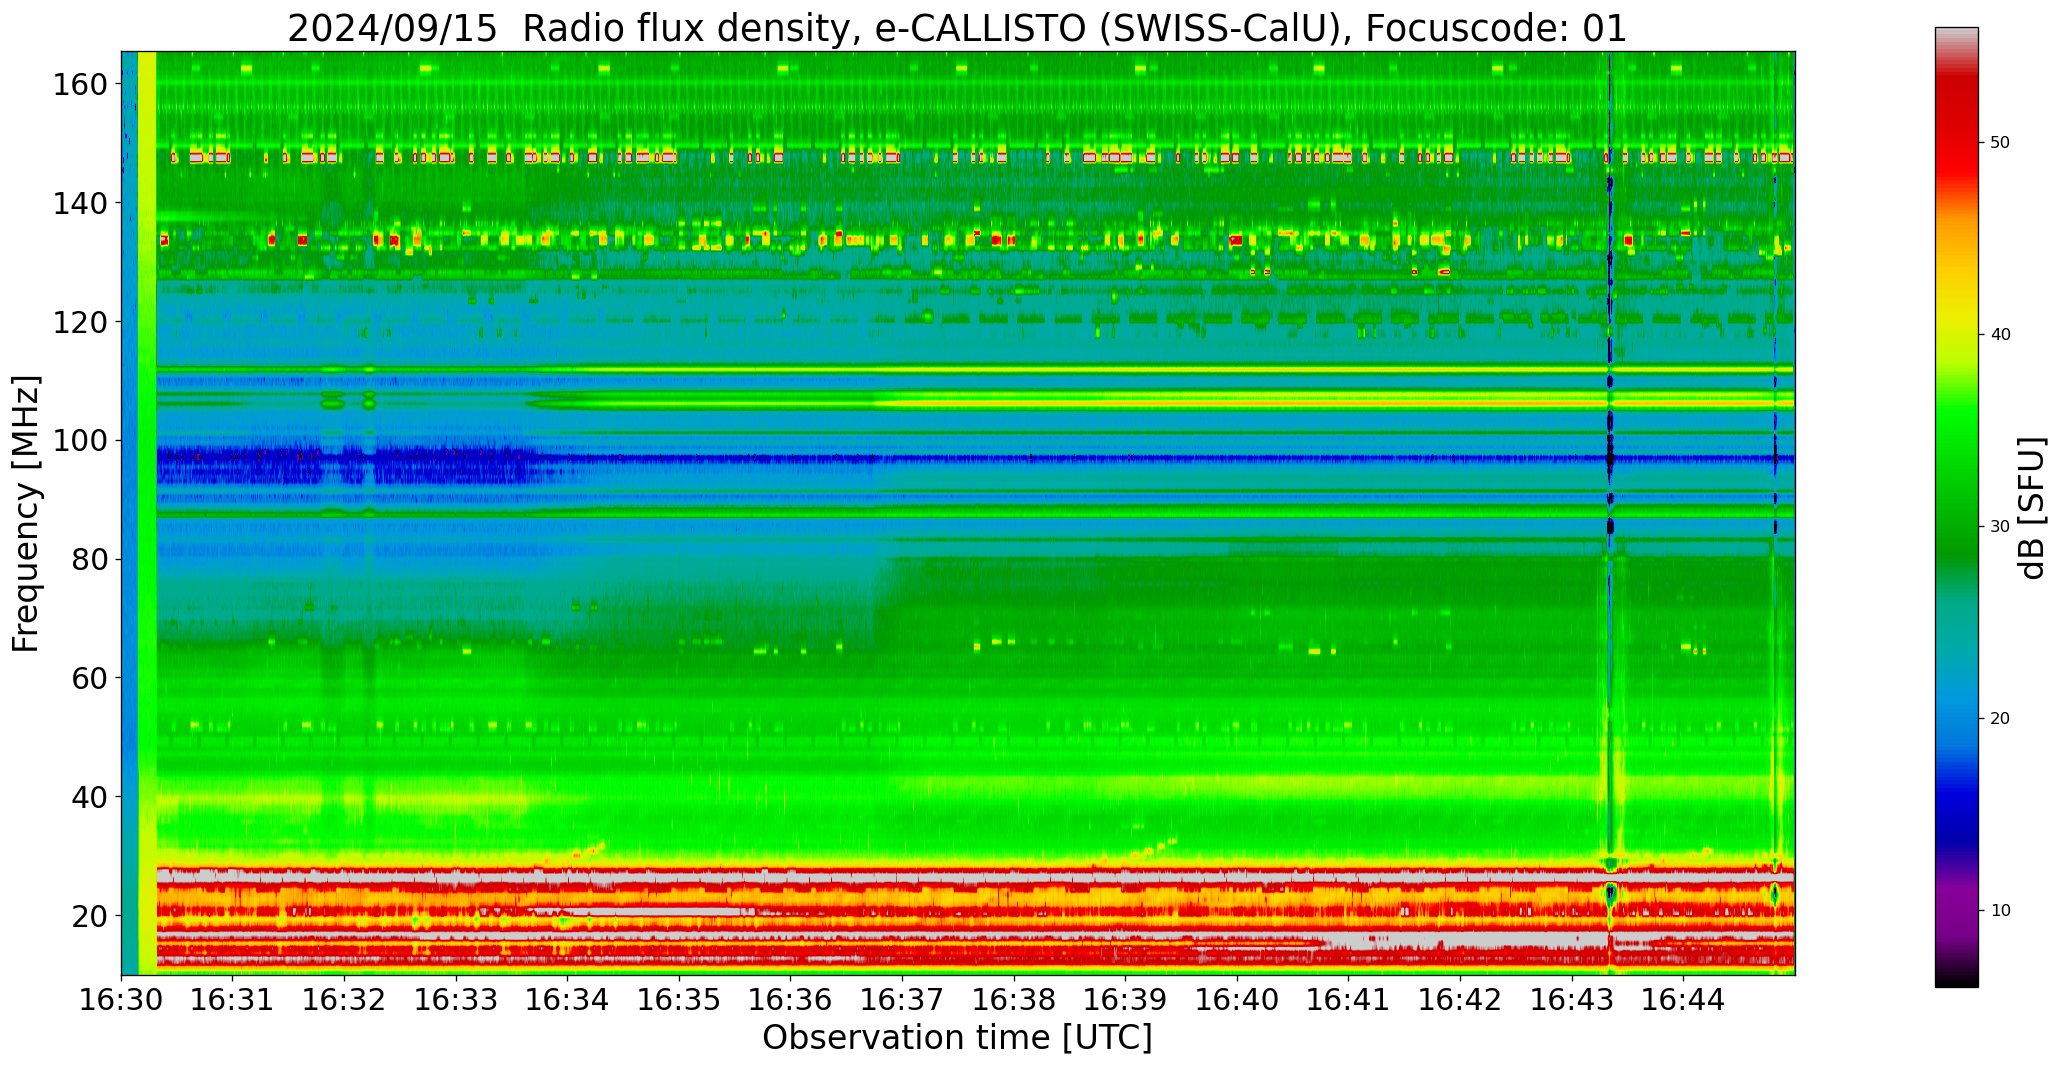Click the 16:40 time tick label

point(1237,999)
